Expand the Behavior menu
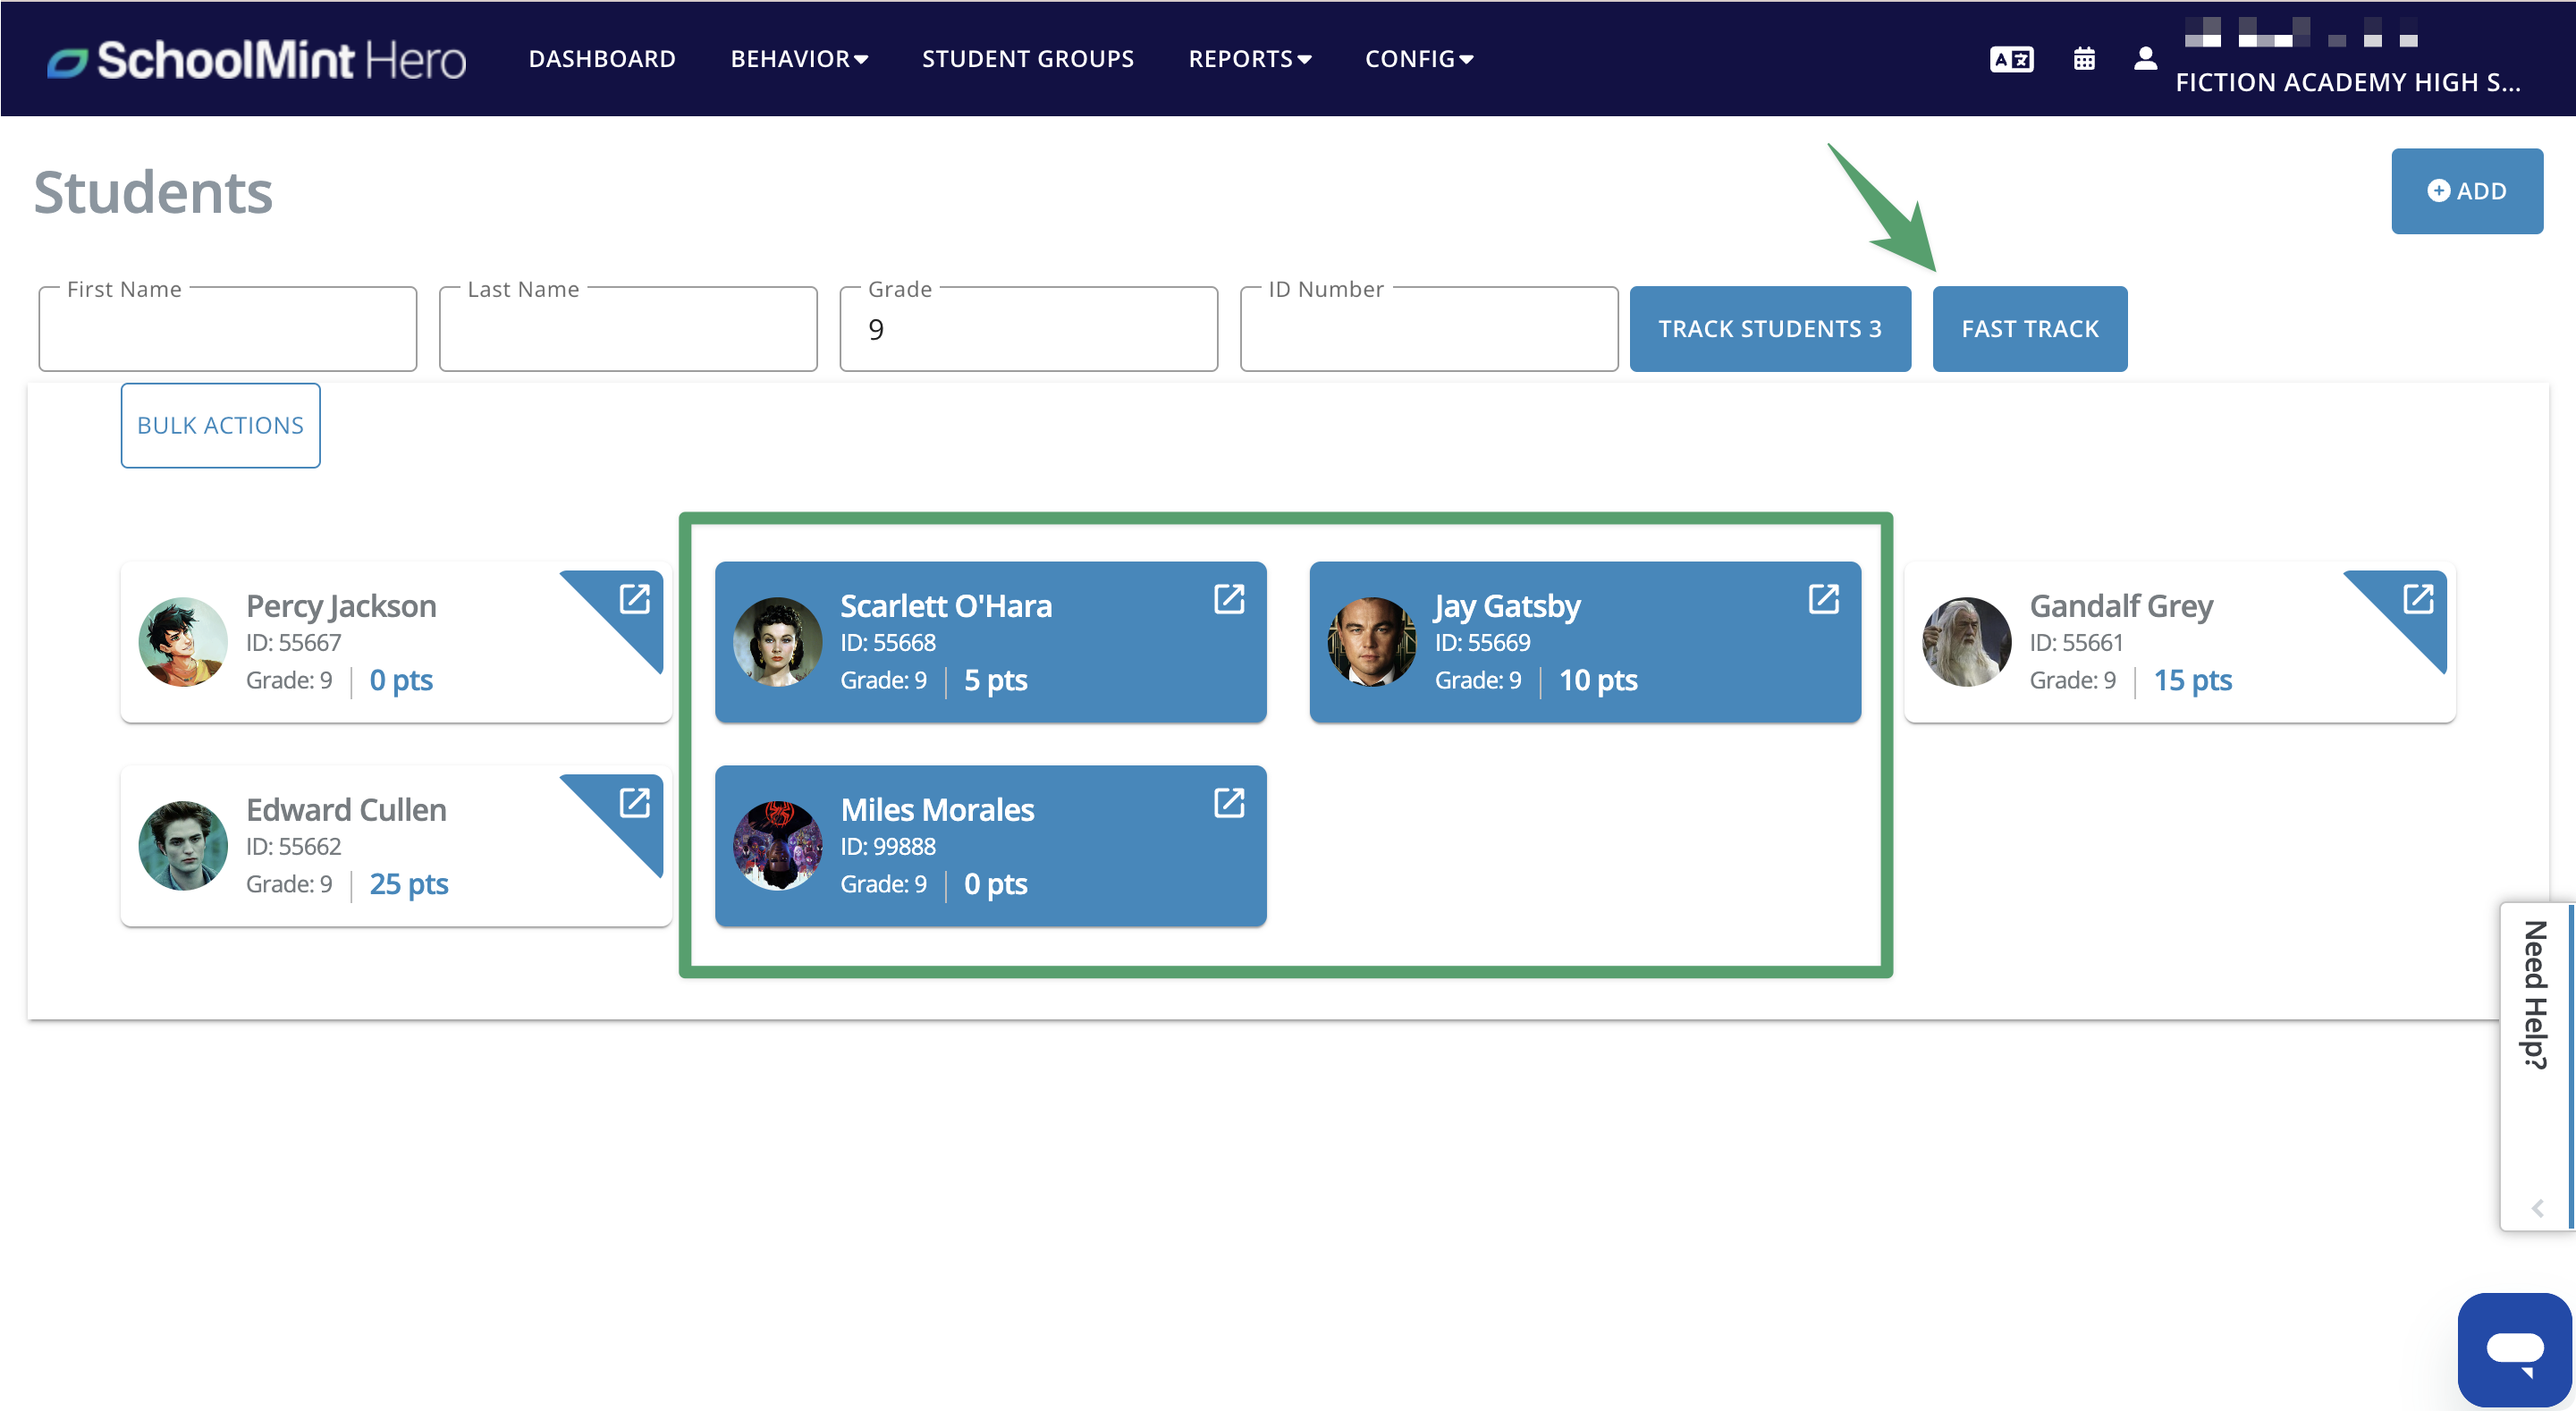The width and height of the screenshot is (2576, 1411). pos(799,59)
